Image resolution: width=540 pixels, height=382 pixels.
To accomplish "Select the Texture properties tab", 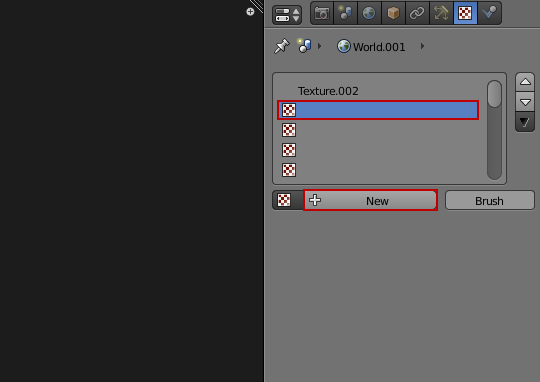I will pos(465,13).
